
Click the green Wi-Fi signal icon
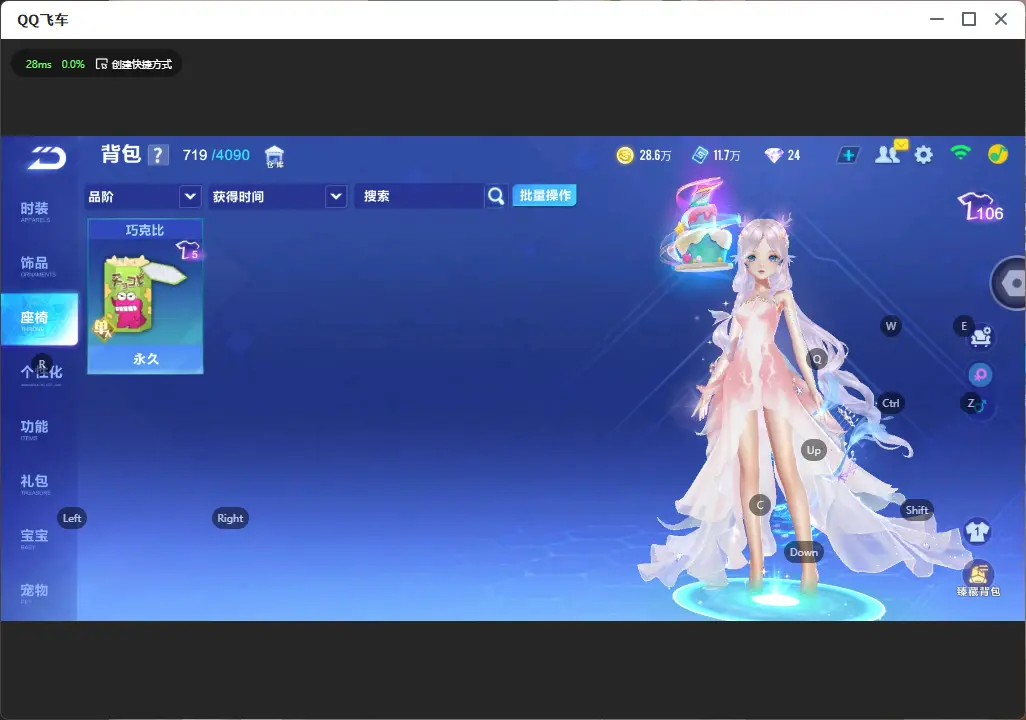pyautogui.click(x=961, y=153)
